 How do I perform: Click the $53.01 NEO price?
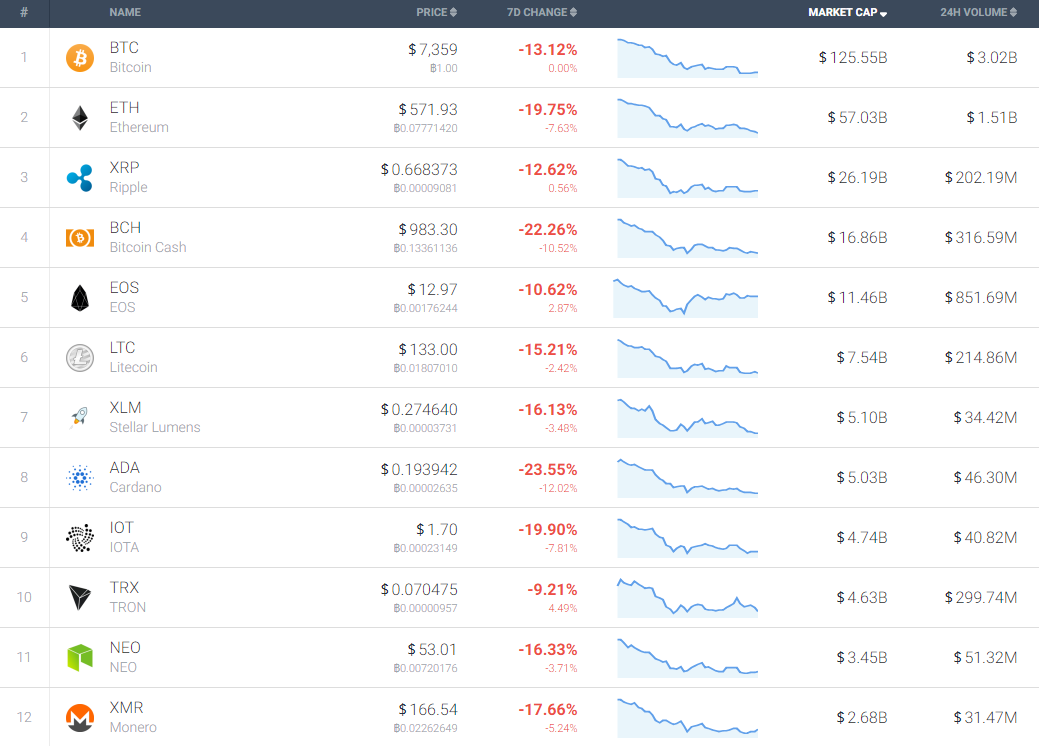[x=433, y=650]
